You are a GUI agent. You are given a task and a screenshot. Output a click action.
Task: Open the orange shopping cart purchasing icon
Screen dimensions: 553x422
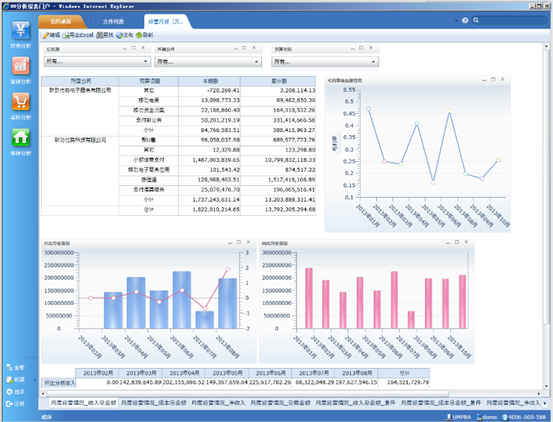click(x=21, y=102)
